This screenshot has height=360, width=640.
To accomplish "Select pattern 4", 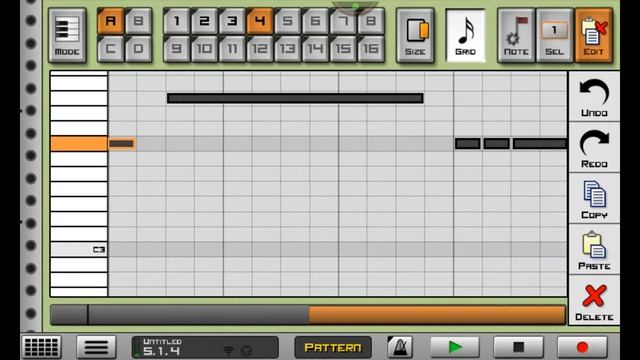I will pos(260,21).
